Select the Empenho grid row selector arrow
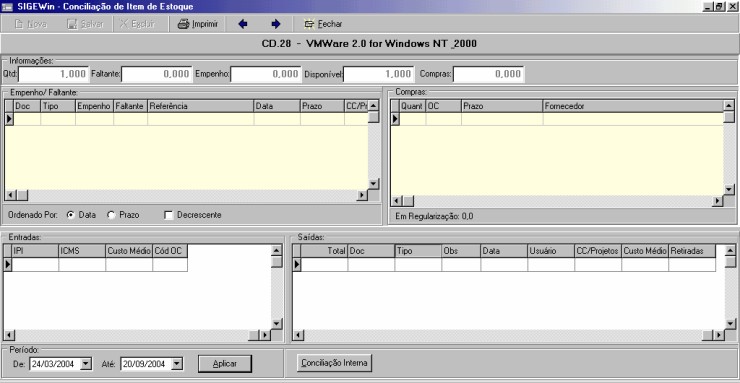The image size is (740, 383). tap(9, 119)
